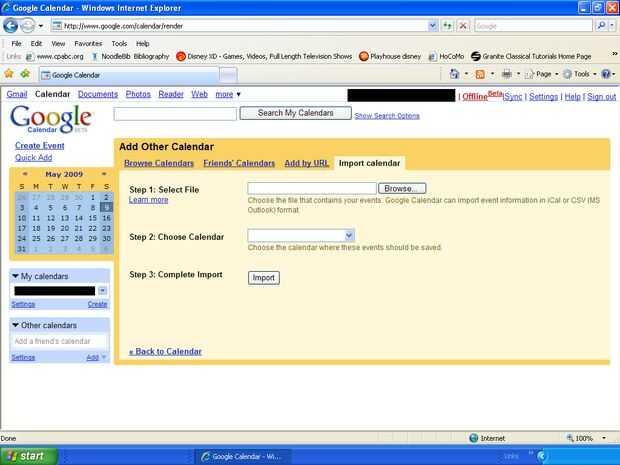This screenshot has width=620, height=465.
Task: Open the Tools gear in command bar
Action: (579, 74)
